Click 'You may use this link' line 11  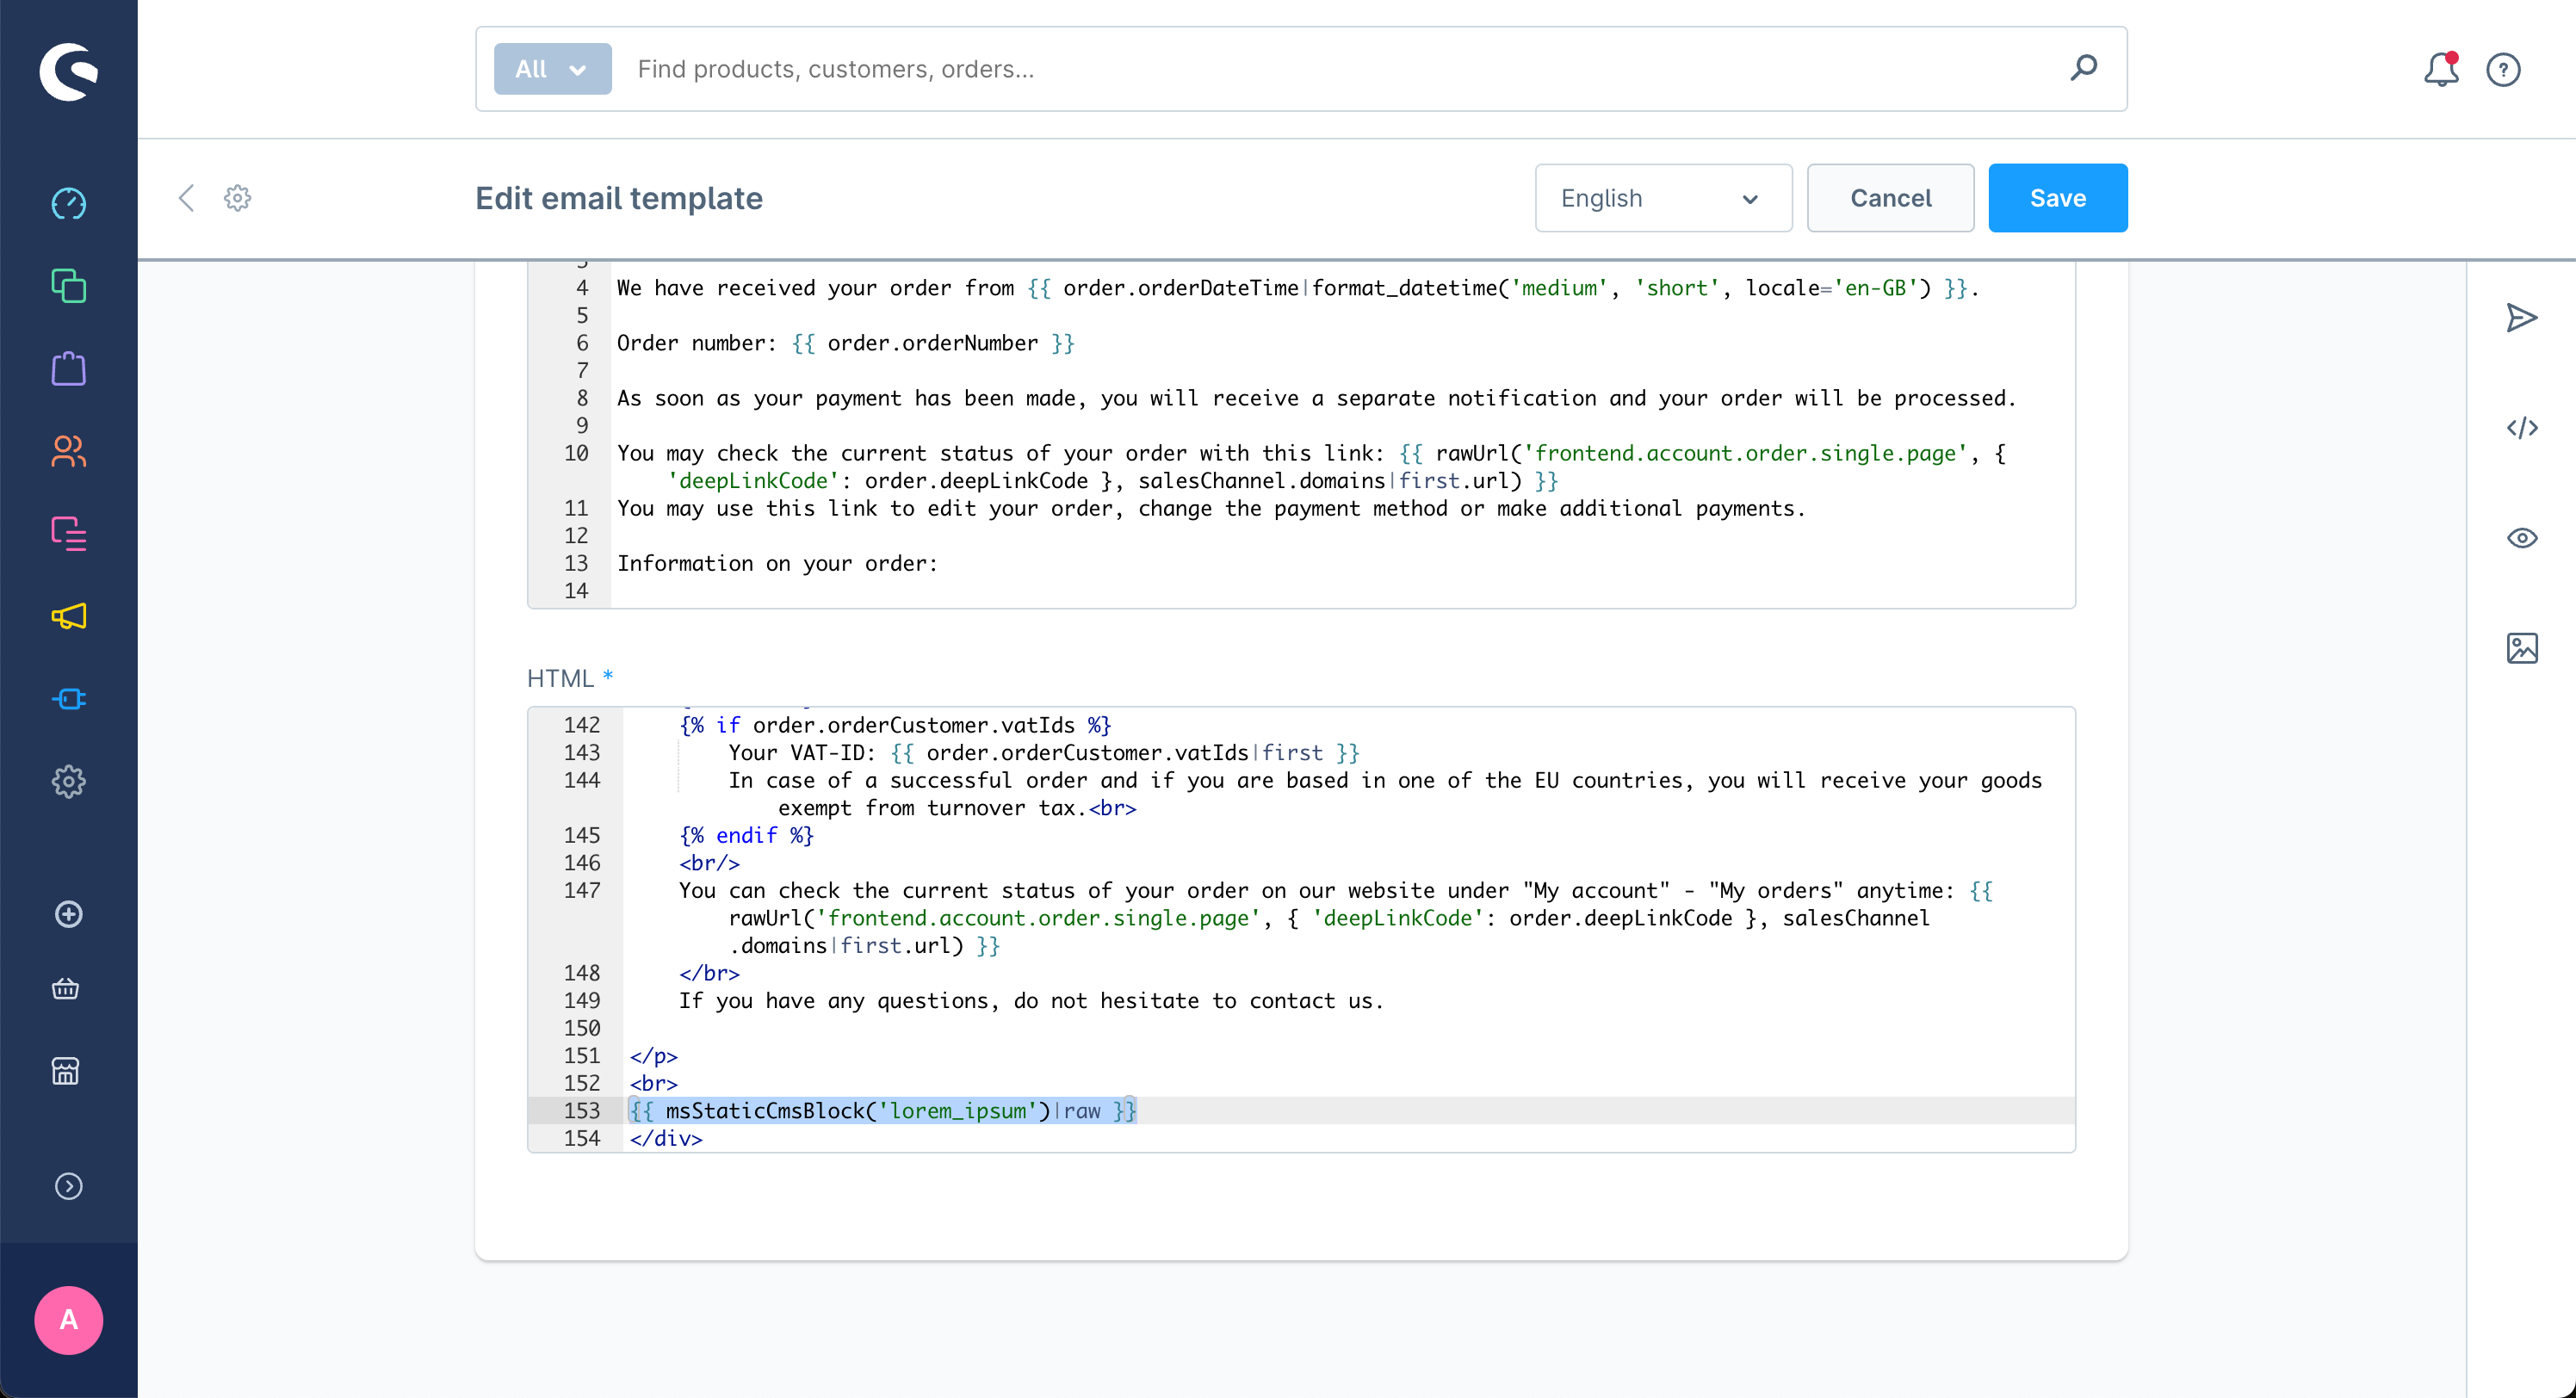1211,508
